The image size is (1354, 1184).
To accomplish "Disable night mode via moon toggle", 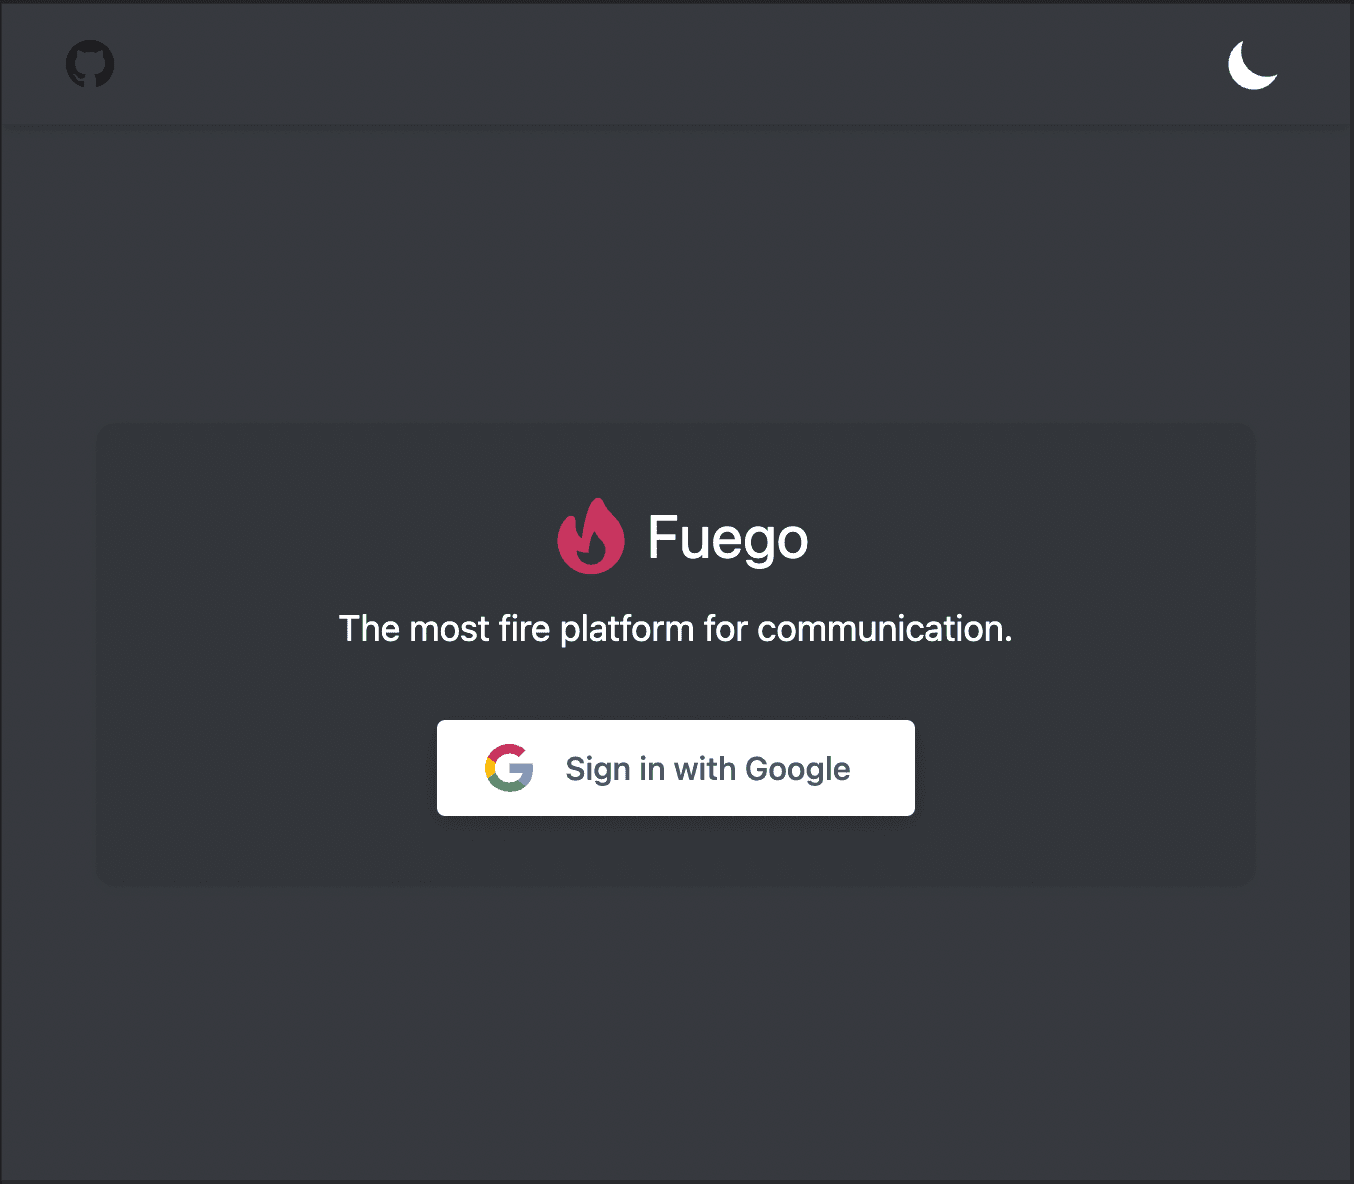I will (1252, 65).
